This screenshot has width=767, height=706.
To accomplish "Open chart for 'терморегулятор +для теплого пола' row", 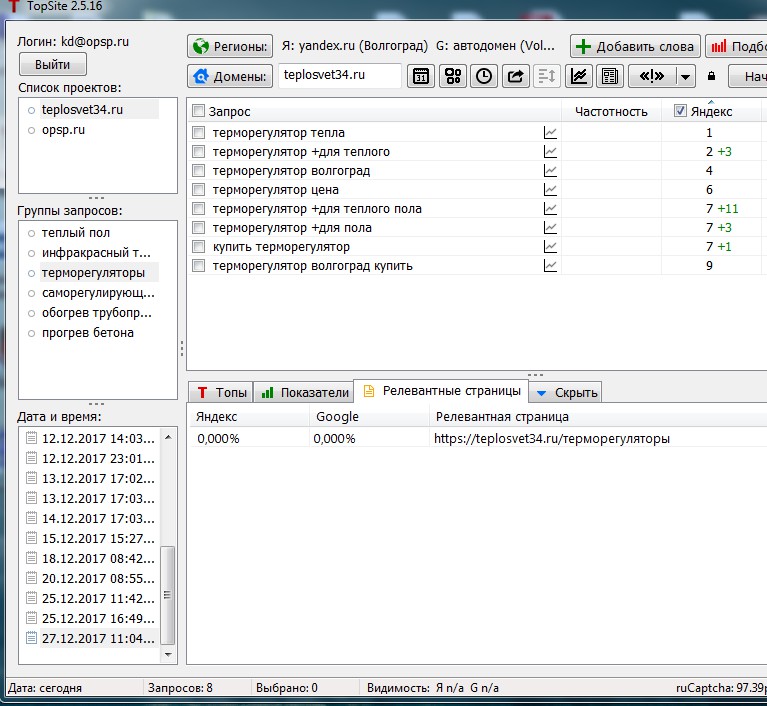I will 550,209.
